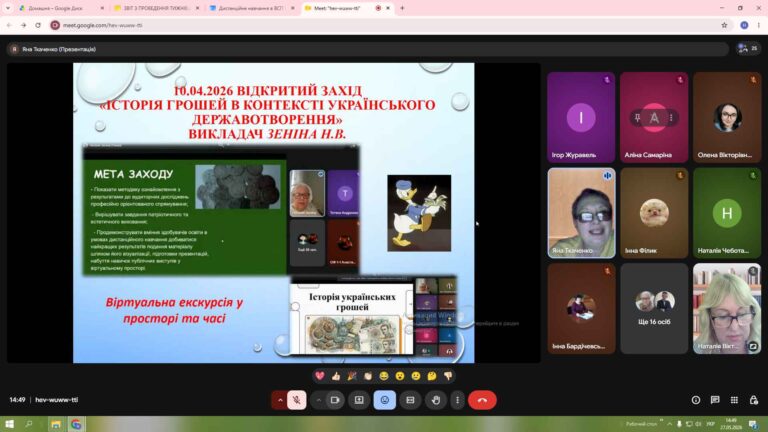
Task: Send heart reaction
Action: pyautogui.click(x=320, y=376)
